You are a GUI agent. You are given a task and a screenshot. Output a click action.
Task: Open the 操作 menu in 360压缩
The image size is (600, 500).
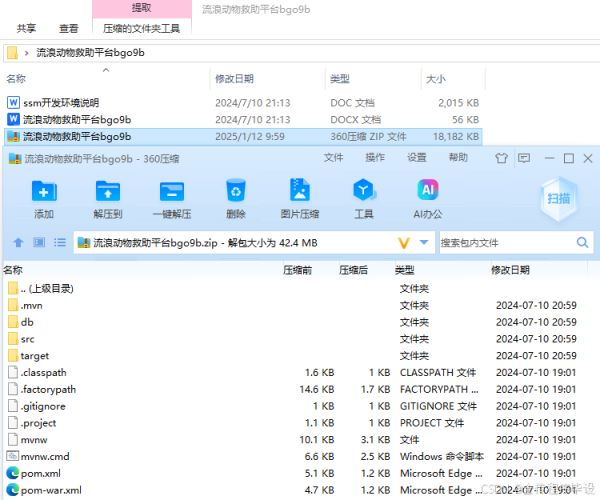click(x=375, y=158)
